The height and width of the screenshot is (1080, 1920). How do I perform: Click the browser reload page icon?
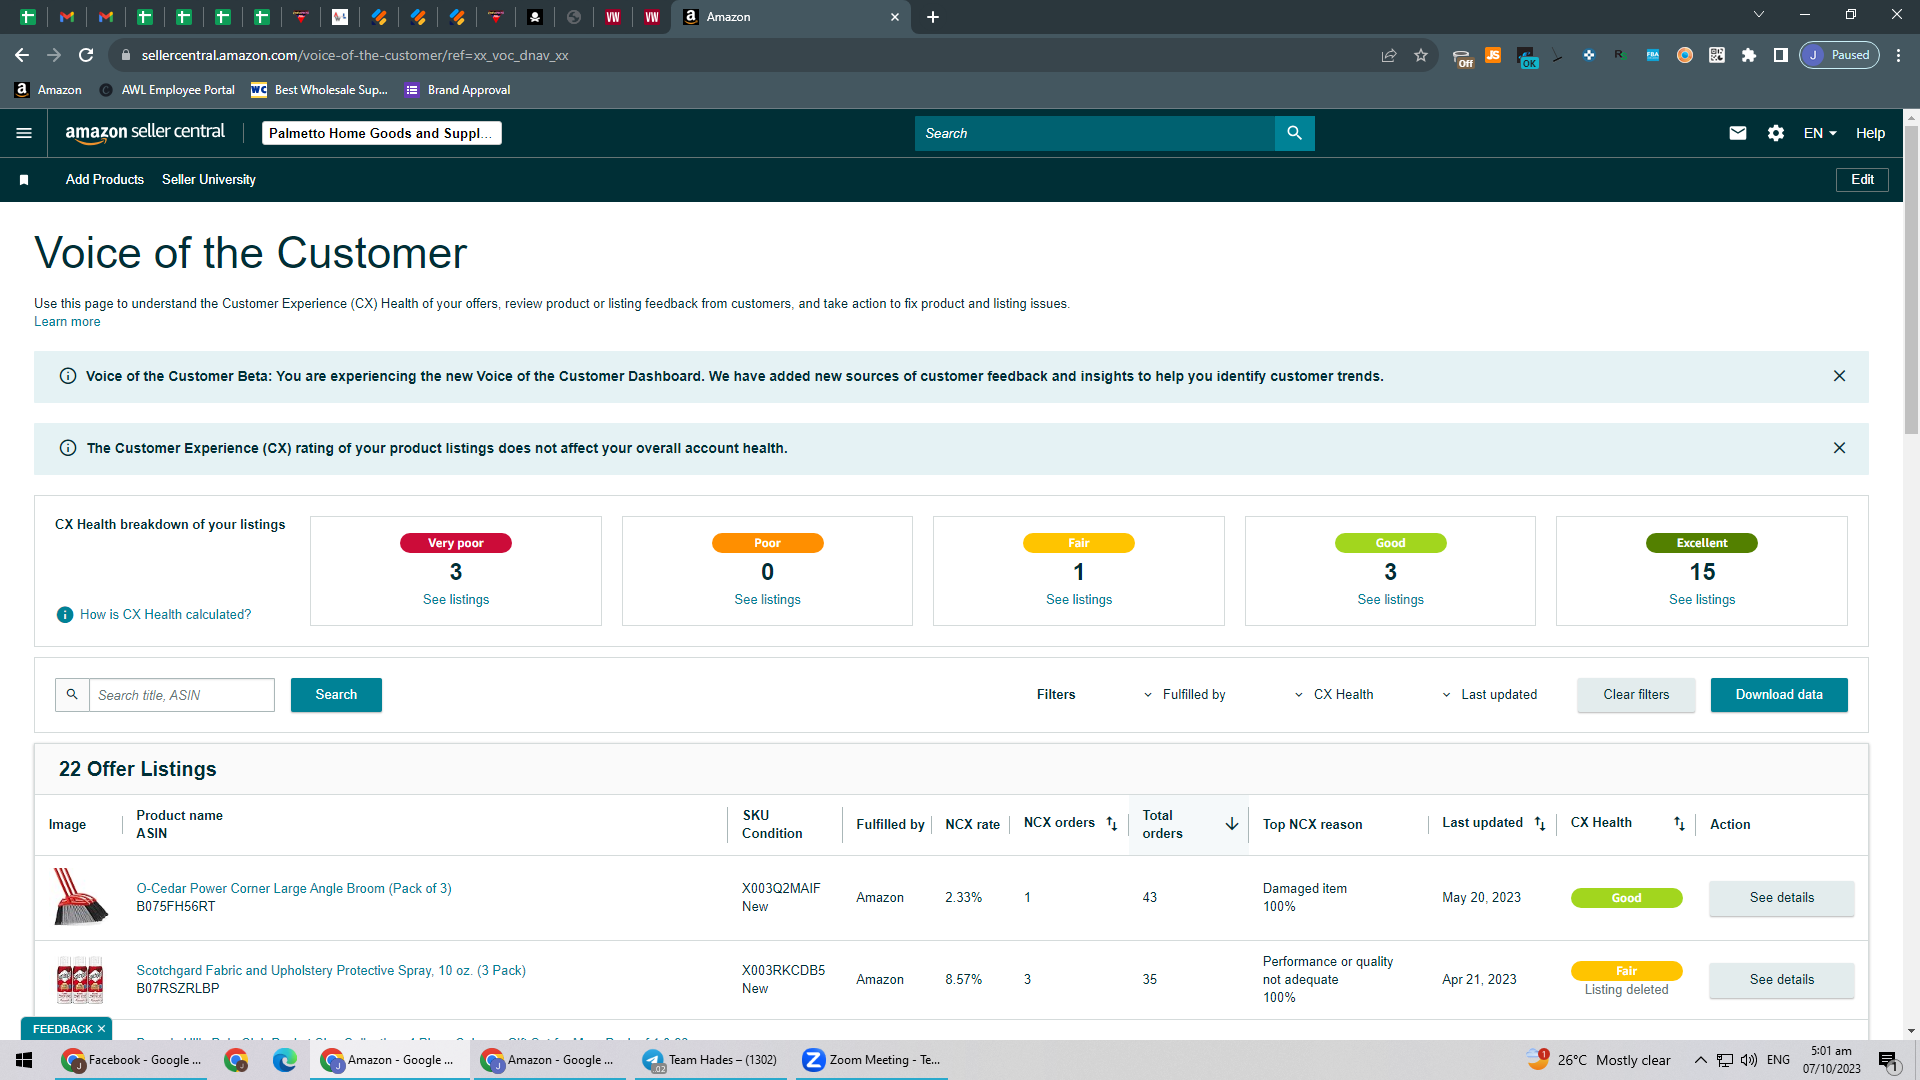click(86, 55)
